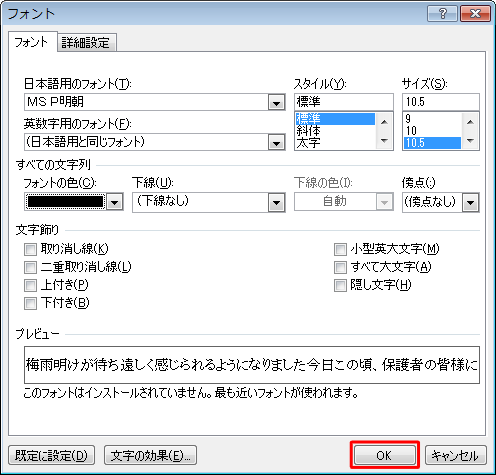Open the 文字の効果 button
The image size is (496, 475).
pyautogui.click(x=150, y=455)
